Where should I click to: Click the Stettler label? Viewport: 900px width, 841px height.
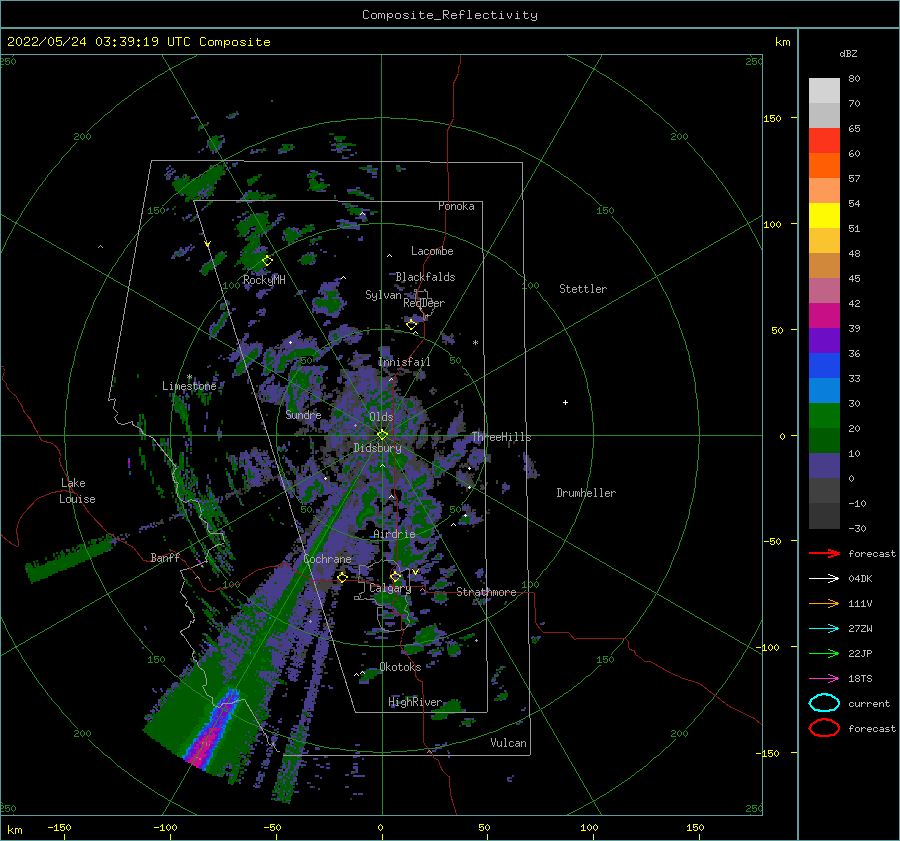[583, 289]
